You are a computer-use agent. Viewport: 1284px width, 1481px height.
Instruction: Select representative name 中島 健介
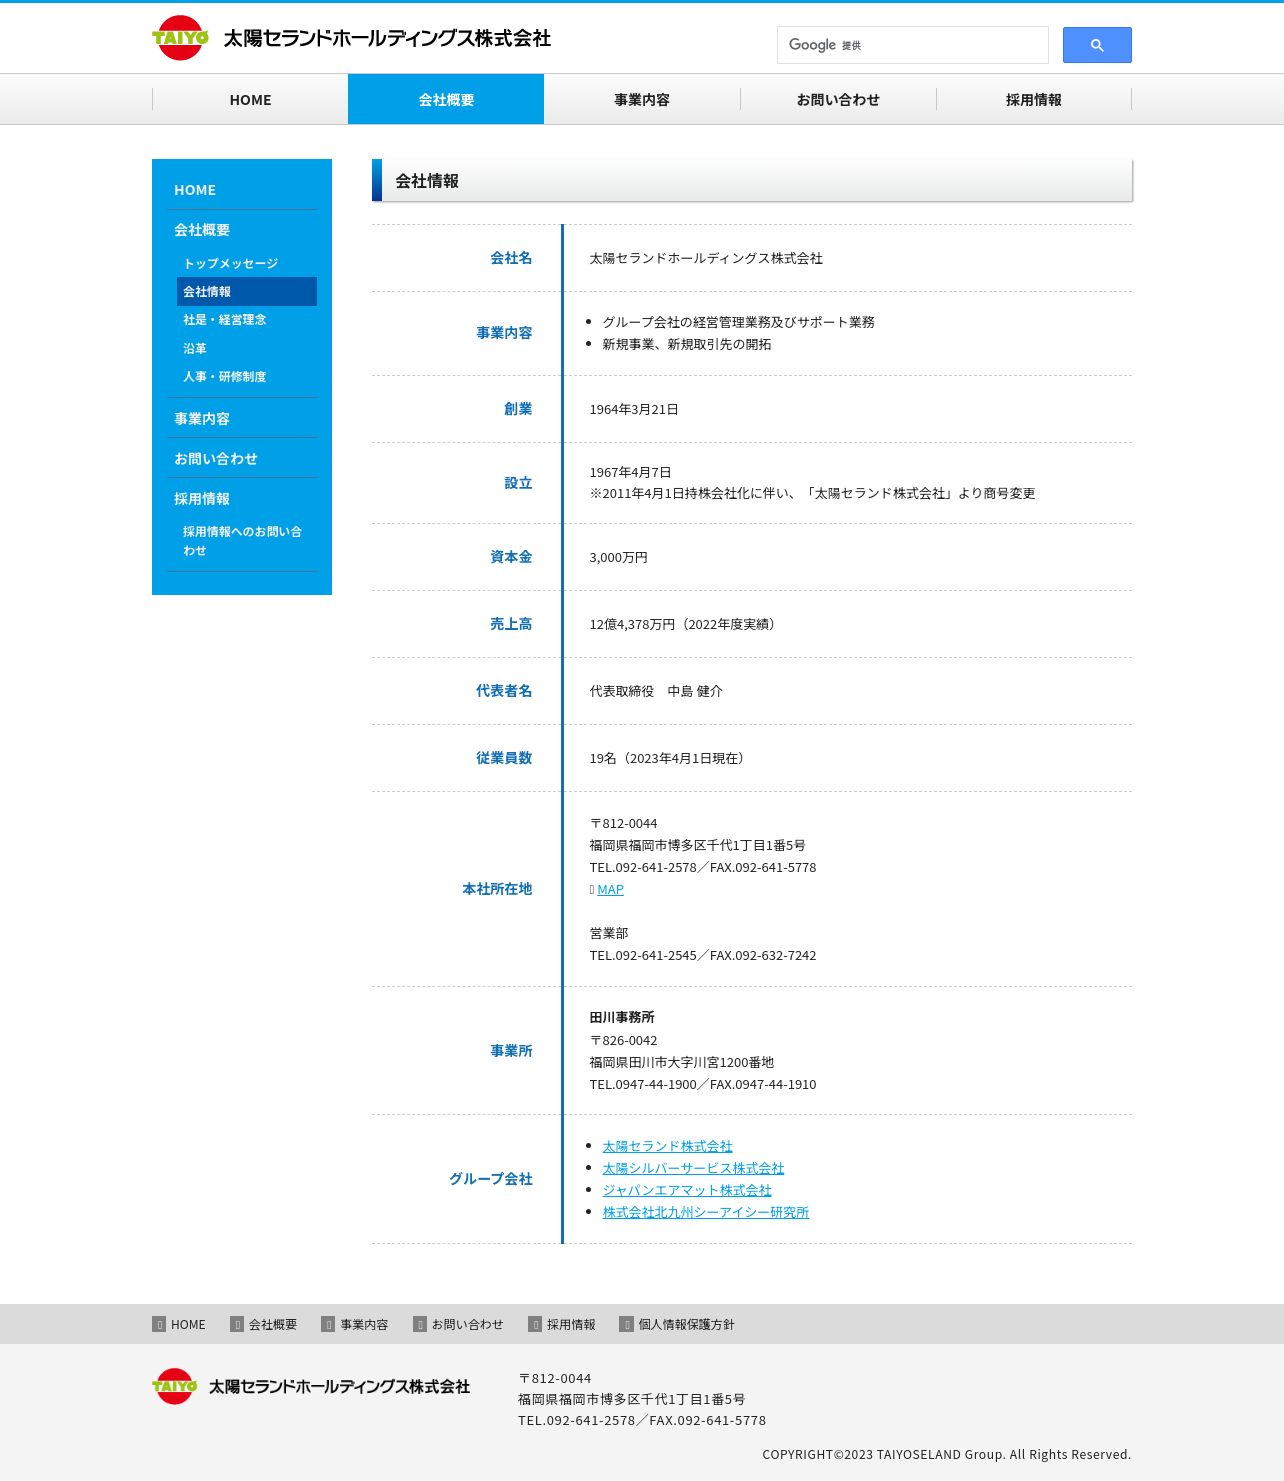tap(695, 691)
